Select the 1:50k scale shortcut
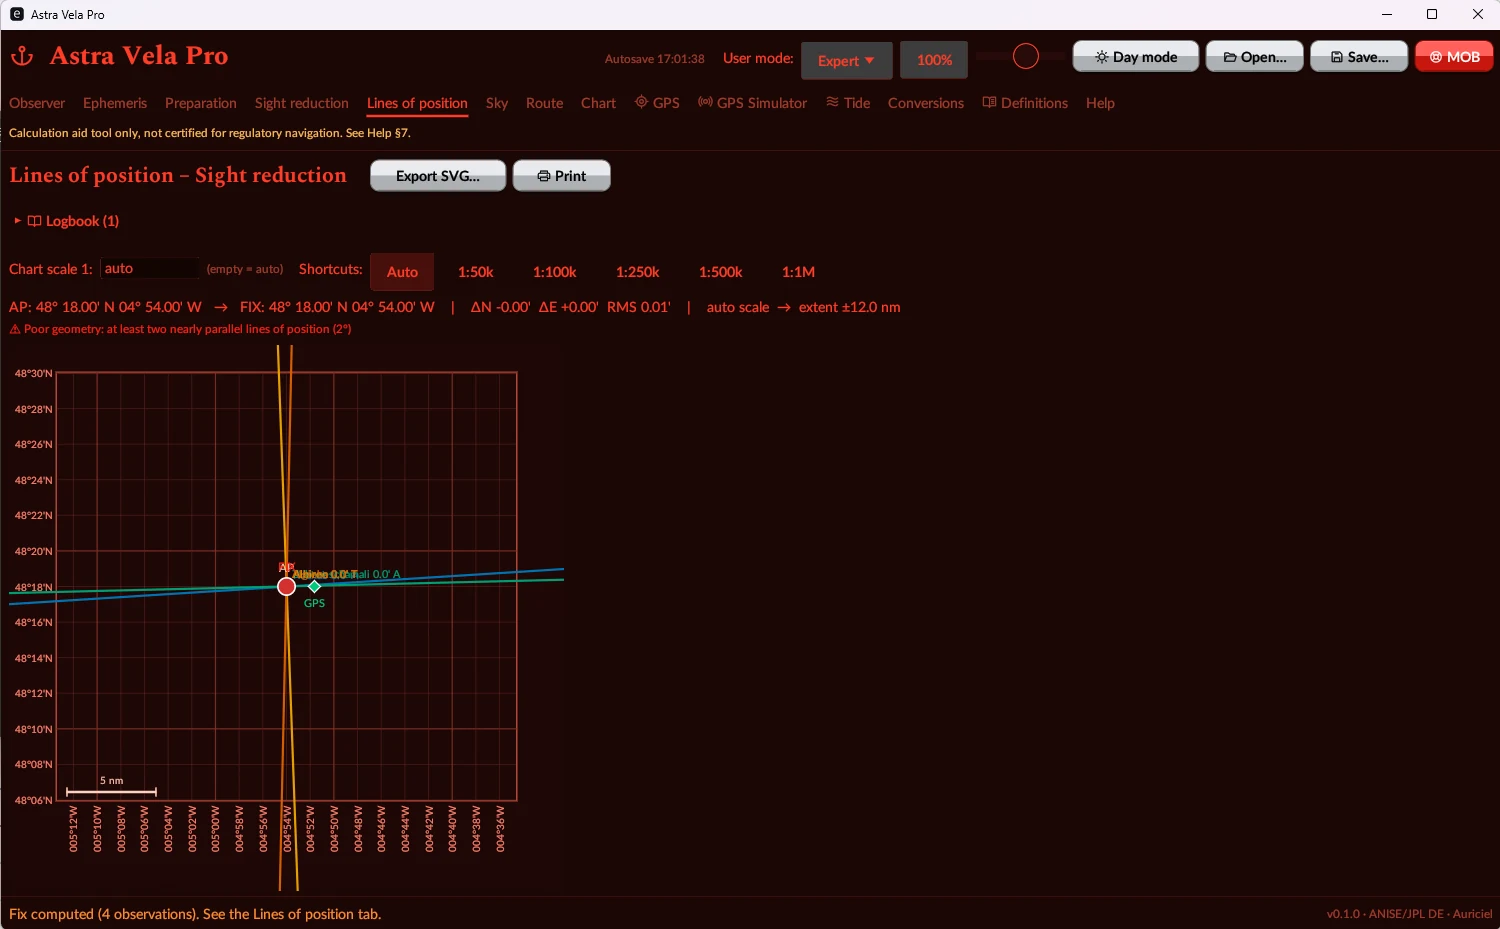This screenshot has height=929, width=1500. (476, 272)
